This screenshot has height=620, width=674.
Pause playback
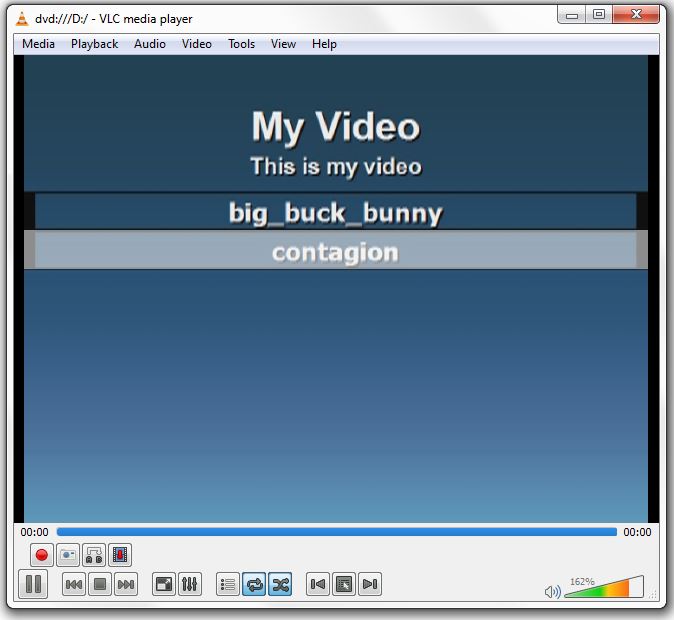click(33, 584)
